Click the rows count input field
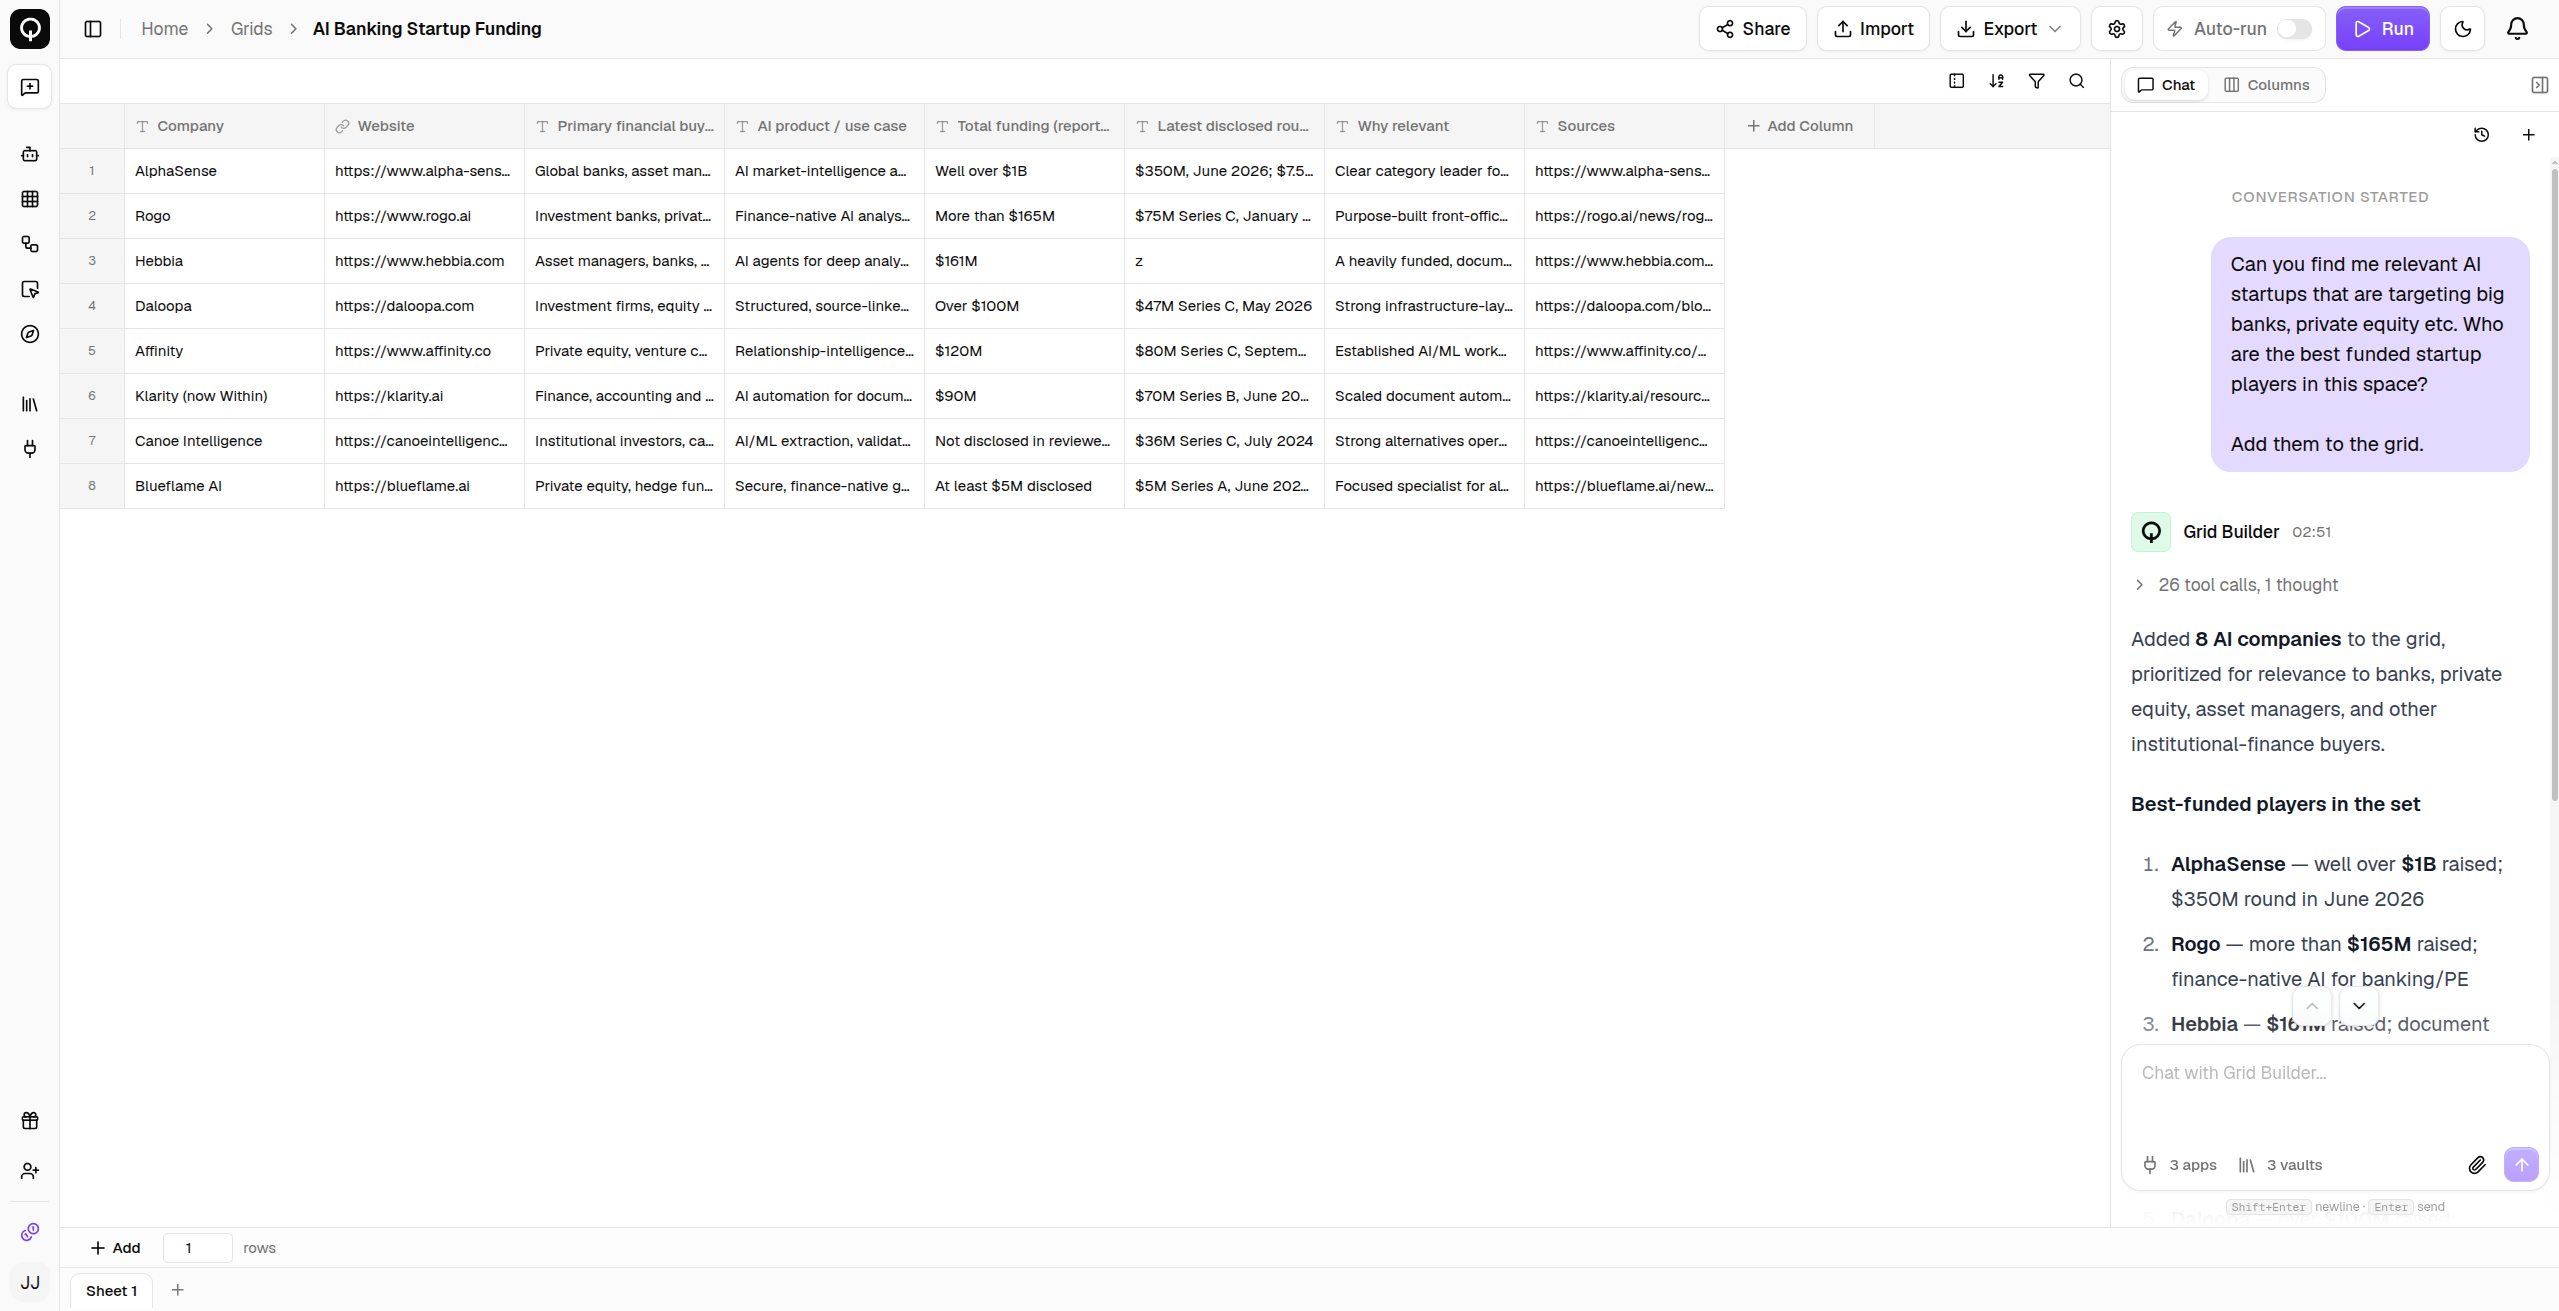The height and width of the screenshot is (1311, 2559). 197,1248
